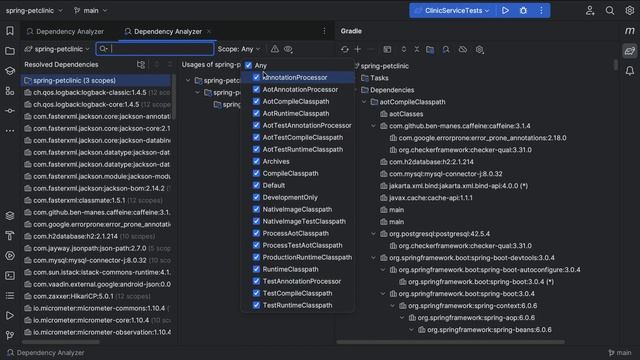
Task: Open Search Everywhere magnifier
Action: point(610,11)
